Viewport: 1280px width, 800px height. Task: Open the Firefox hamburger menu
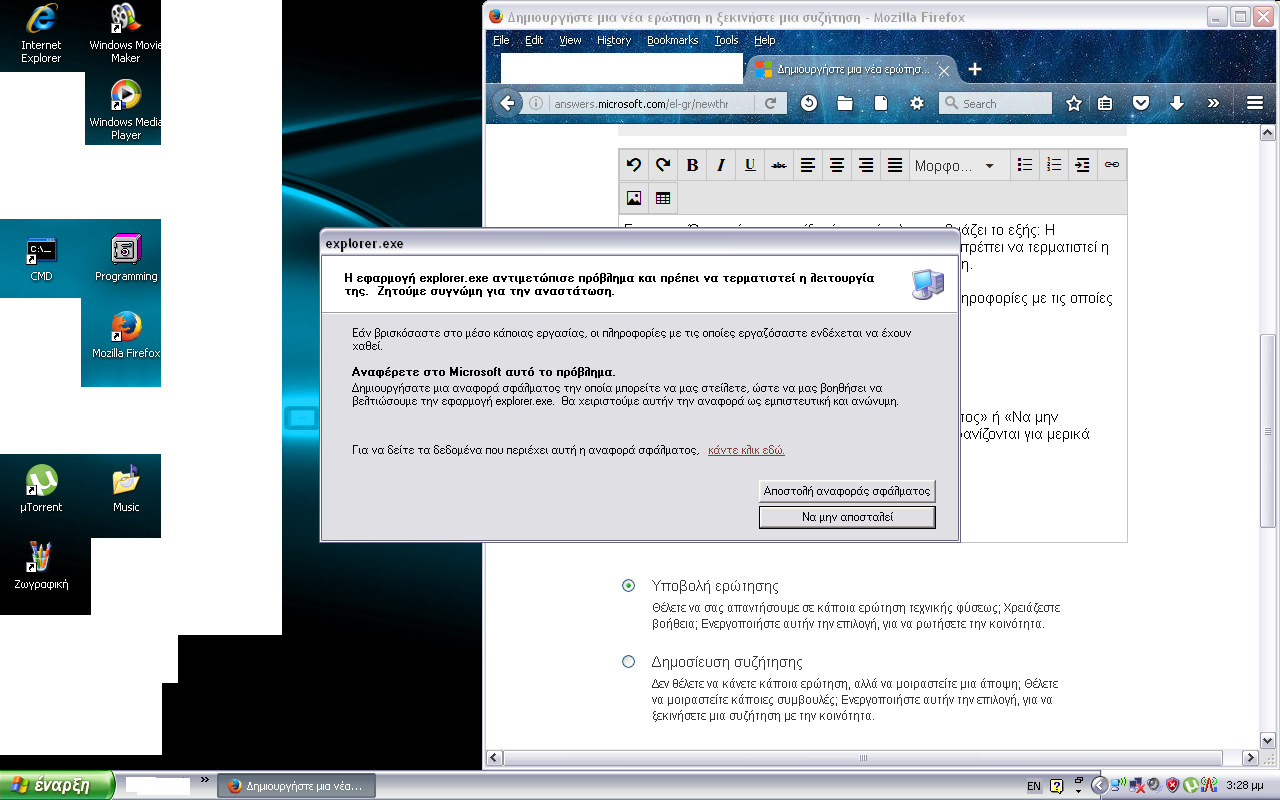click(1255, 103)
